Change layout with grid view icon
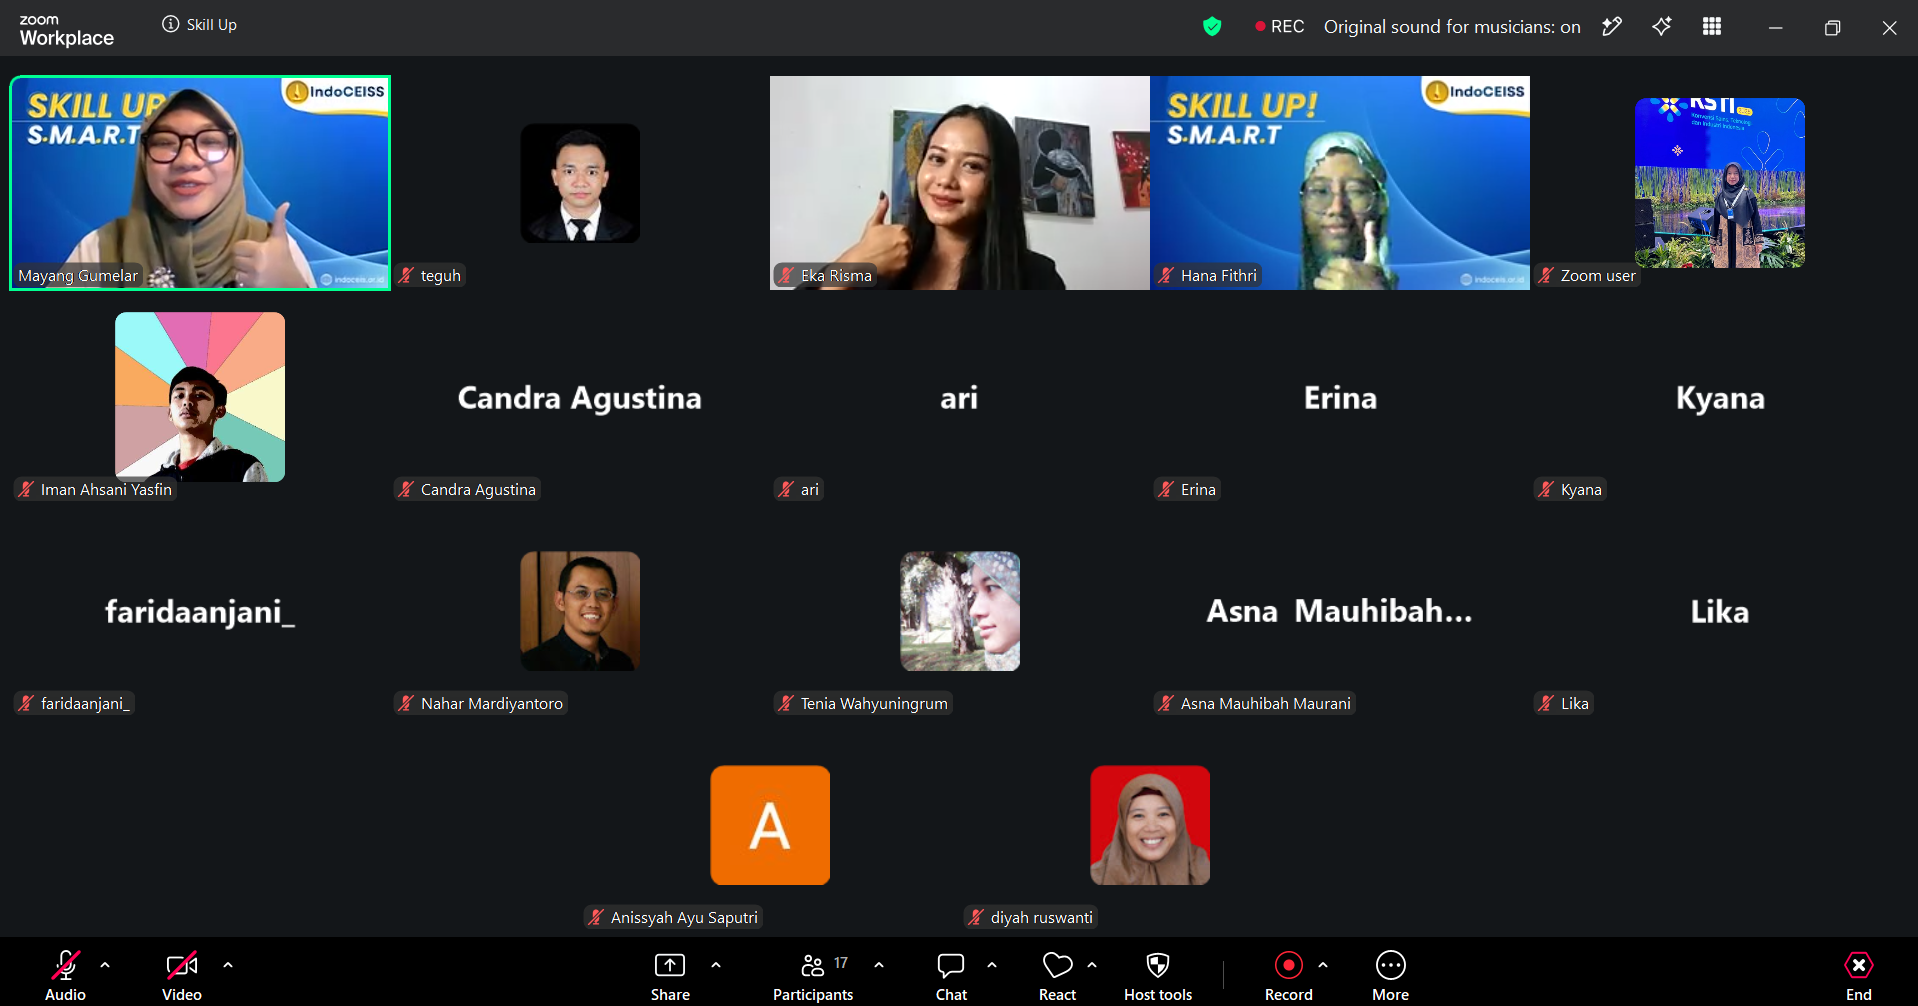1918x1006 pixels. [1712, 27]
